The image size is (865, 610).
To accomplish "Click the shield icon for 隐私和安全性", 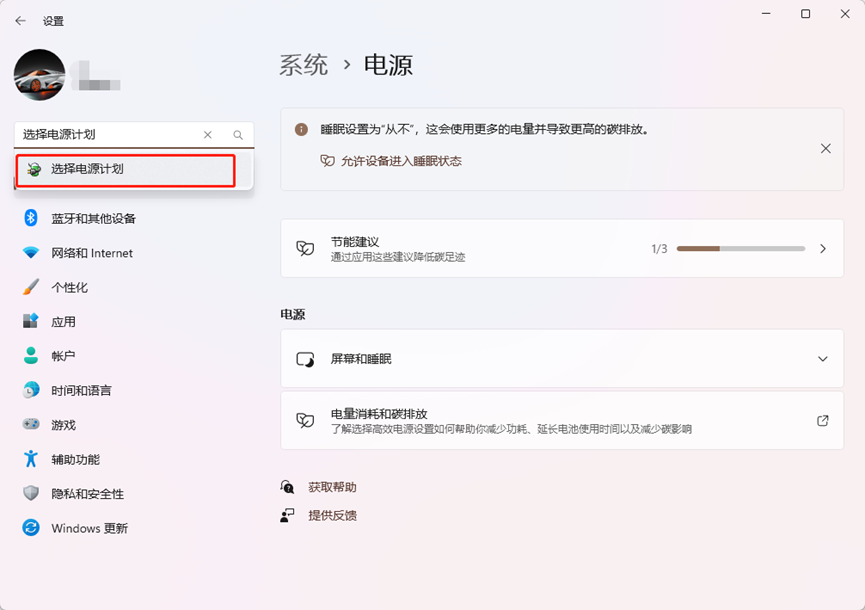I will tap(31, 494).
